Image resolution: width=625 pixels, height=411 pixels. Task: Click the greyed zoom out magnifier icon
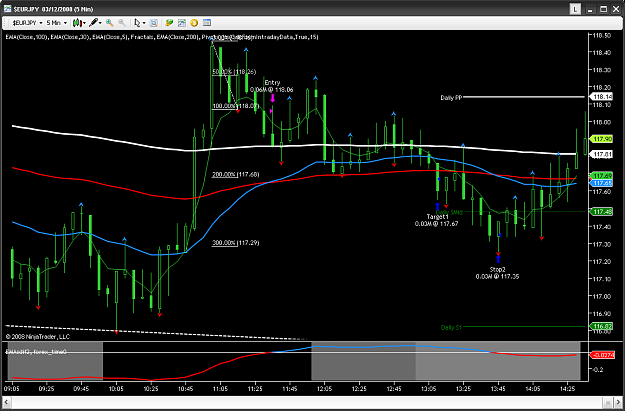(x=122, y=23)
